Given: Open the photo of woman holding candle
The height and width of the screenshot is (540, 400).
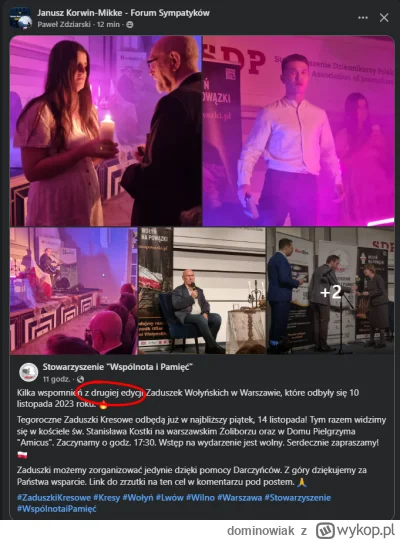Looking at the screenshot, I should [106, 131].
